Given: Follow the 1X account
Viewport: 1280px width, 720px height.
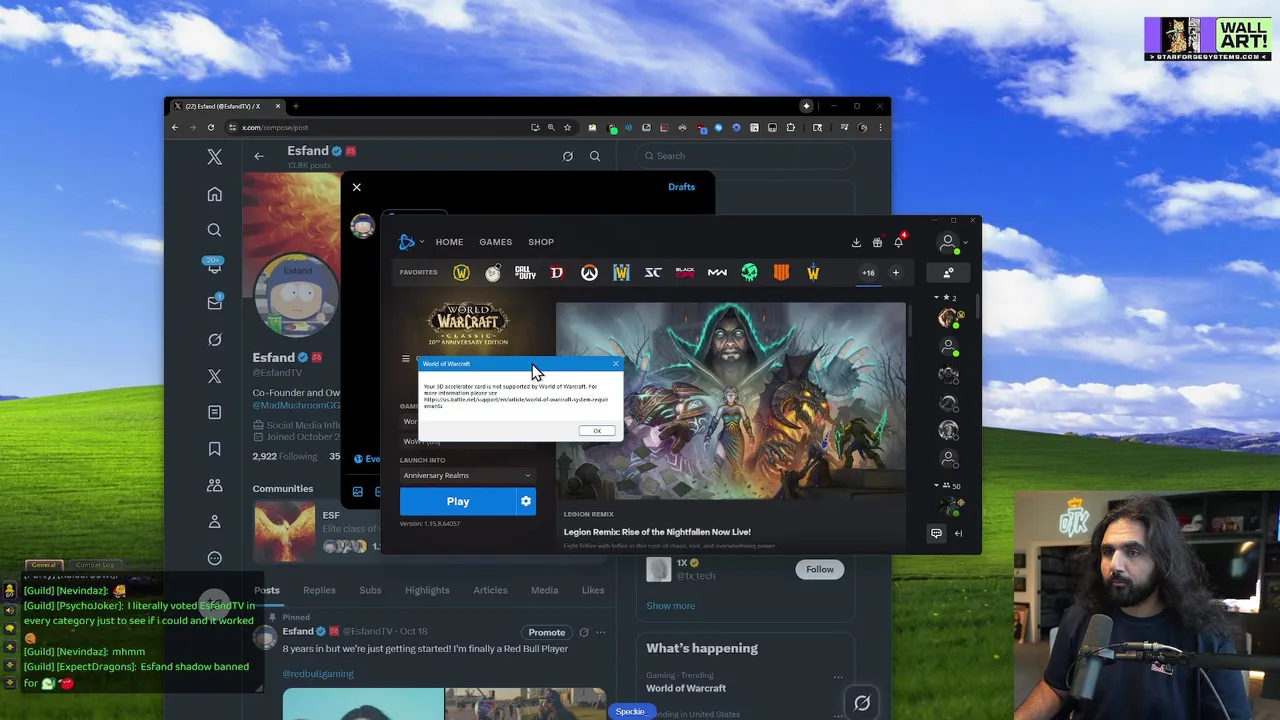Looking at the screenshot, I should coord(819,569).
